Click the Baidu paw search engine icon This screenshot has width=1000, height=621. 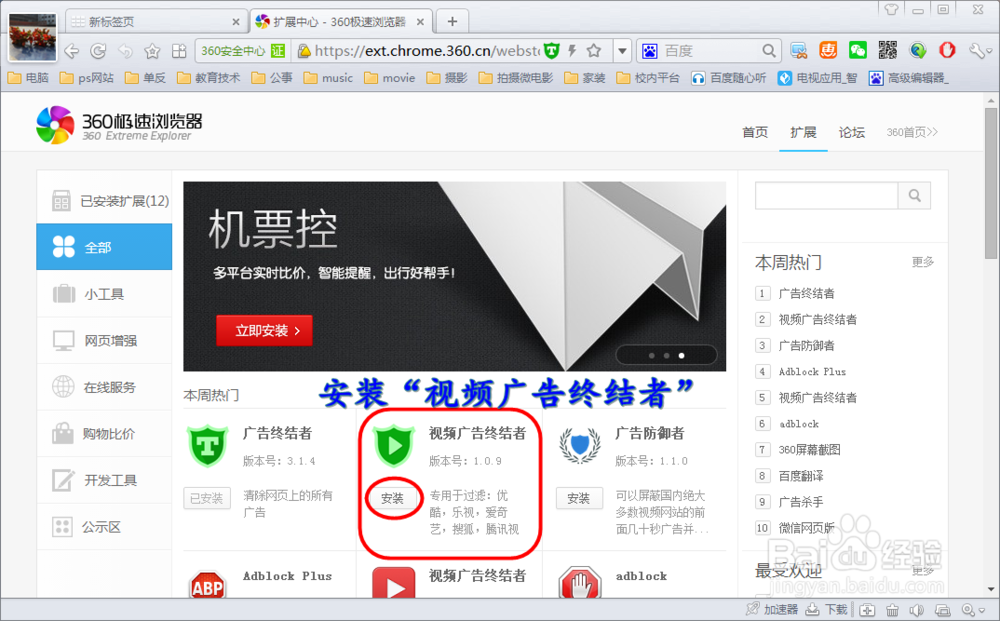pyautogui.click(x=650, y=51)
